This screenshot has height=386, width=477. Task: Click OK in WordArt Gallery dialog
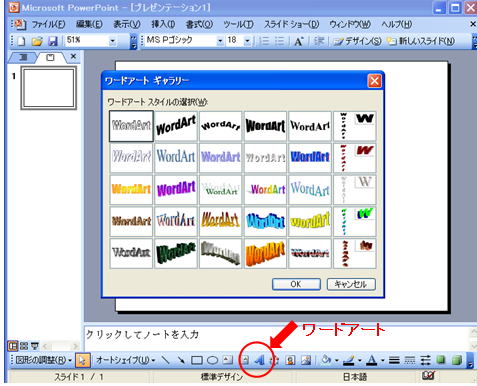pyautogui.click(x=296, y=284)
